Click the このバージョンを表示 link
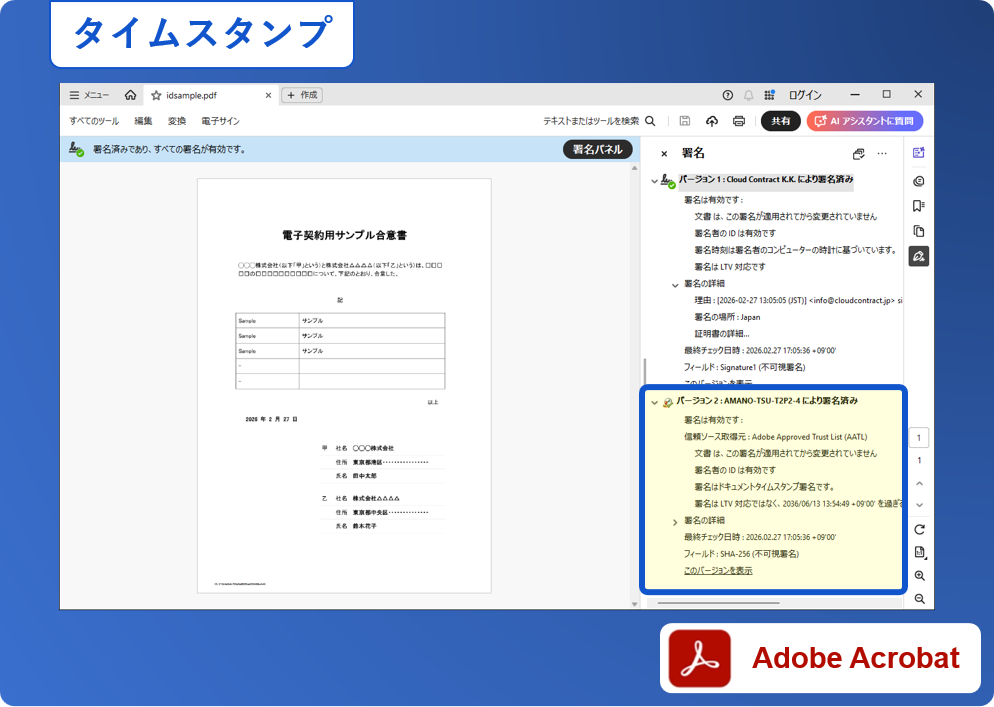 [x=718, y=571]
